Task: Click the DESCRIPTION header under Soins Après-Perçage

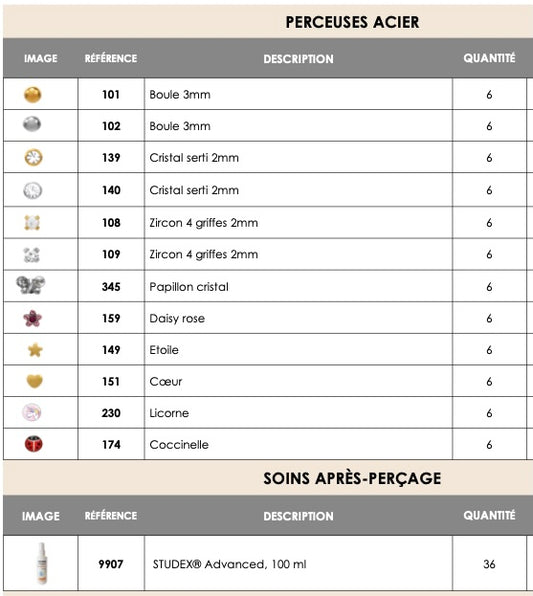Action: (298, 516)
